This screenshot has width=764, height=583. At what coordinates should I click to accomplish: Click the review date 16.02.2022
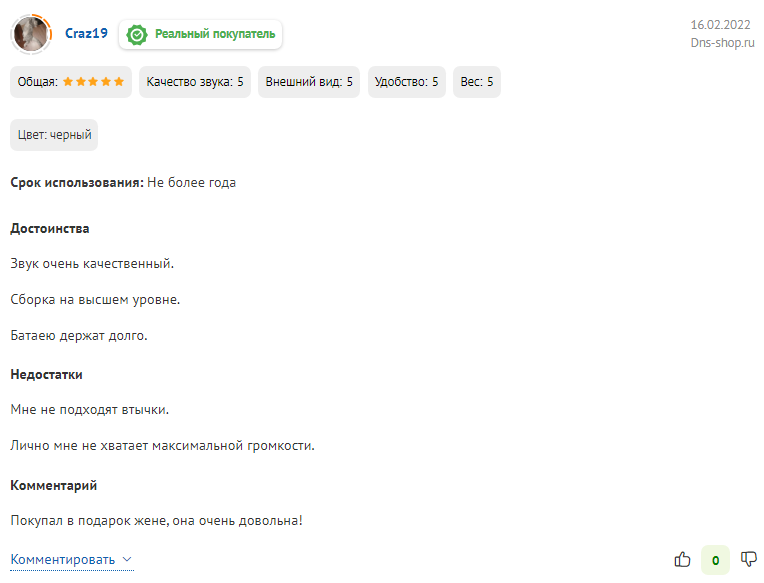[x=720, y=25]
